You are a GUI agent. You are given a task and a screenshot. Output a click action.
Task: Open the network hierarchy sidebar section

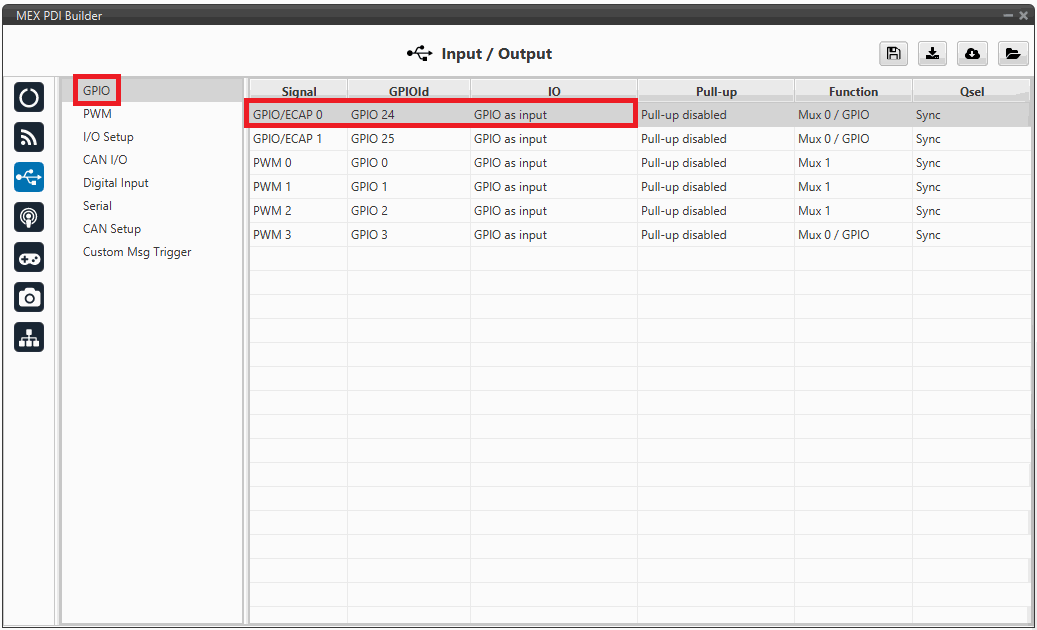29,338
